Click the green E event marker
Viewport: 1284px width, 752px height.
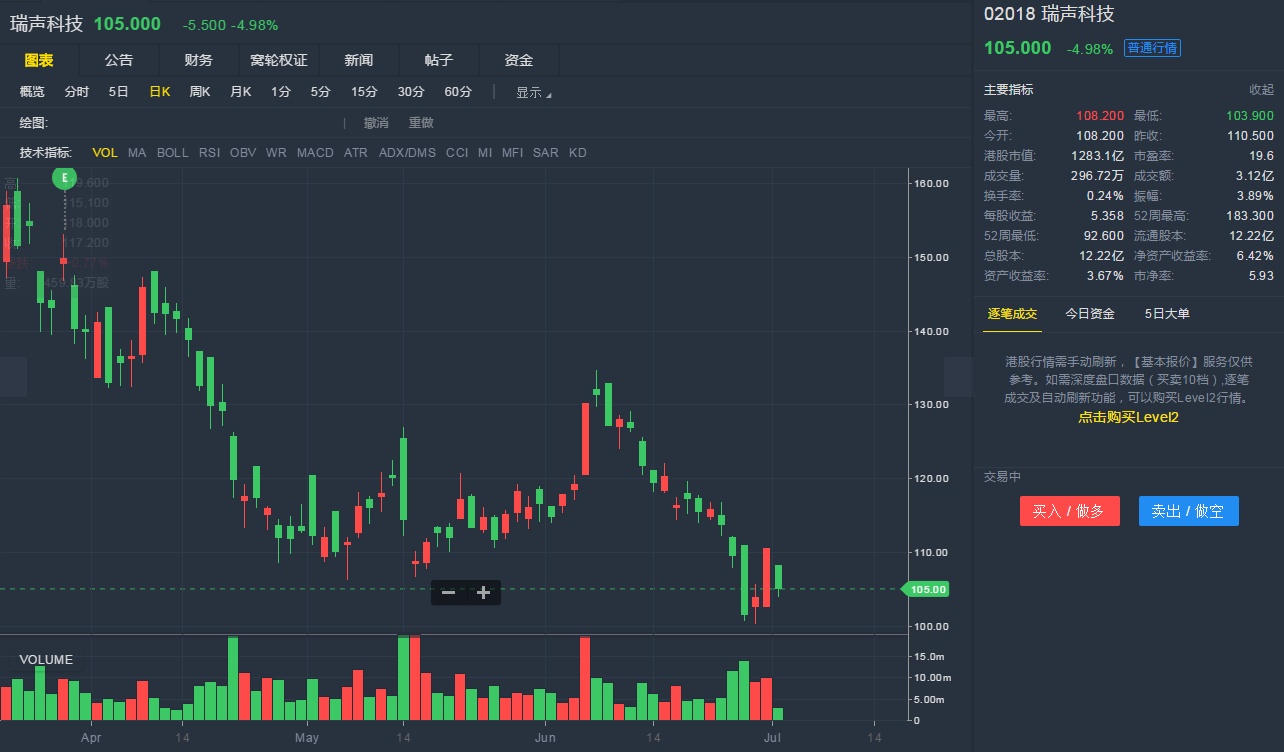tap(65, 178)
